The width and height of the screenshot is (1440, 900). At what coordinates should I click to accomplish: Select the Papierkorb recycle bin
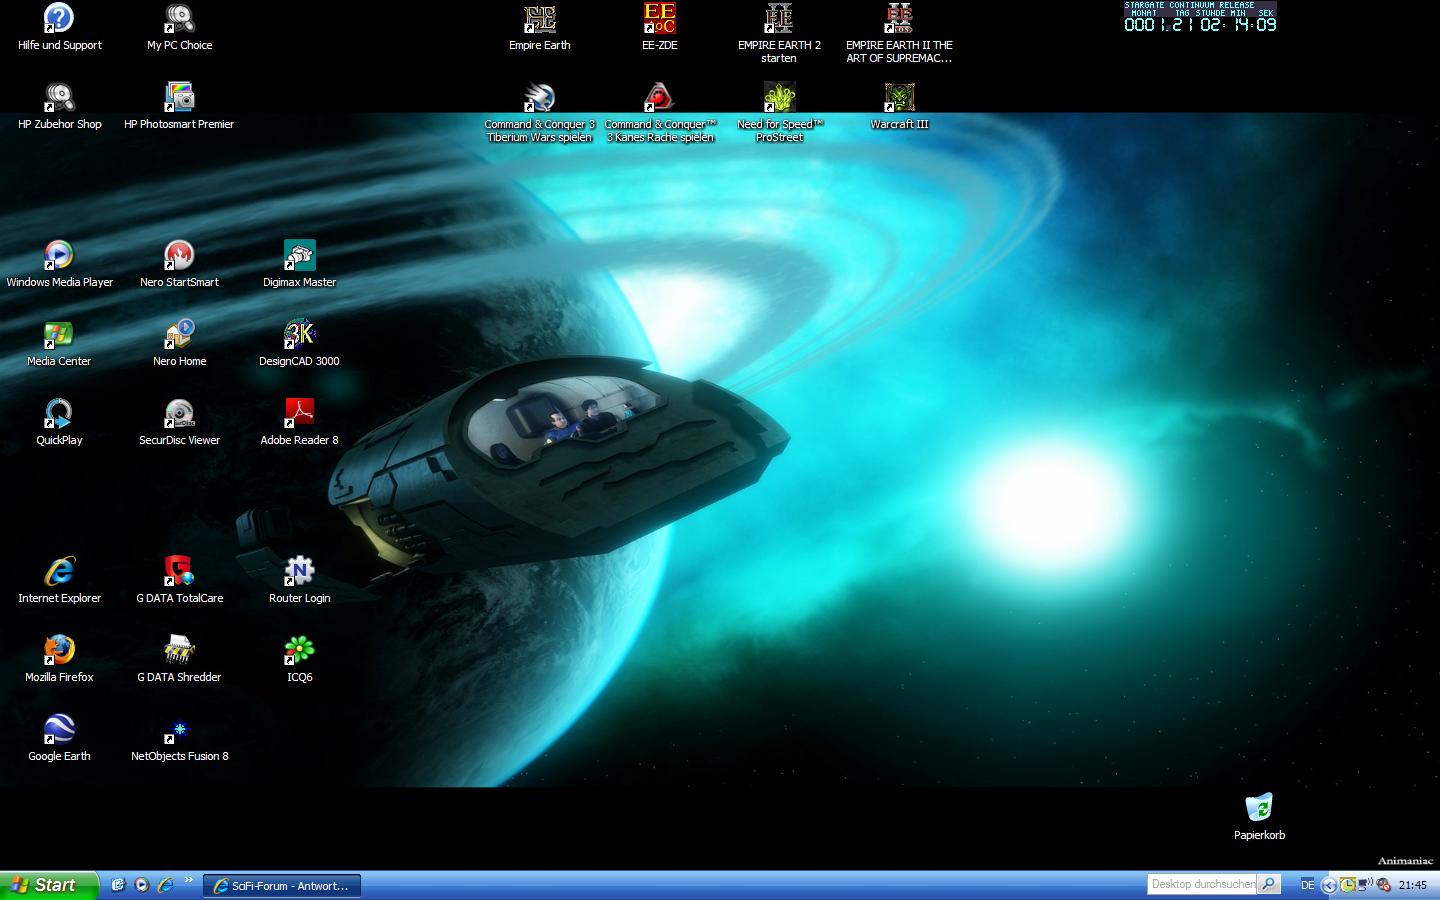1259,808
